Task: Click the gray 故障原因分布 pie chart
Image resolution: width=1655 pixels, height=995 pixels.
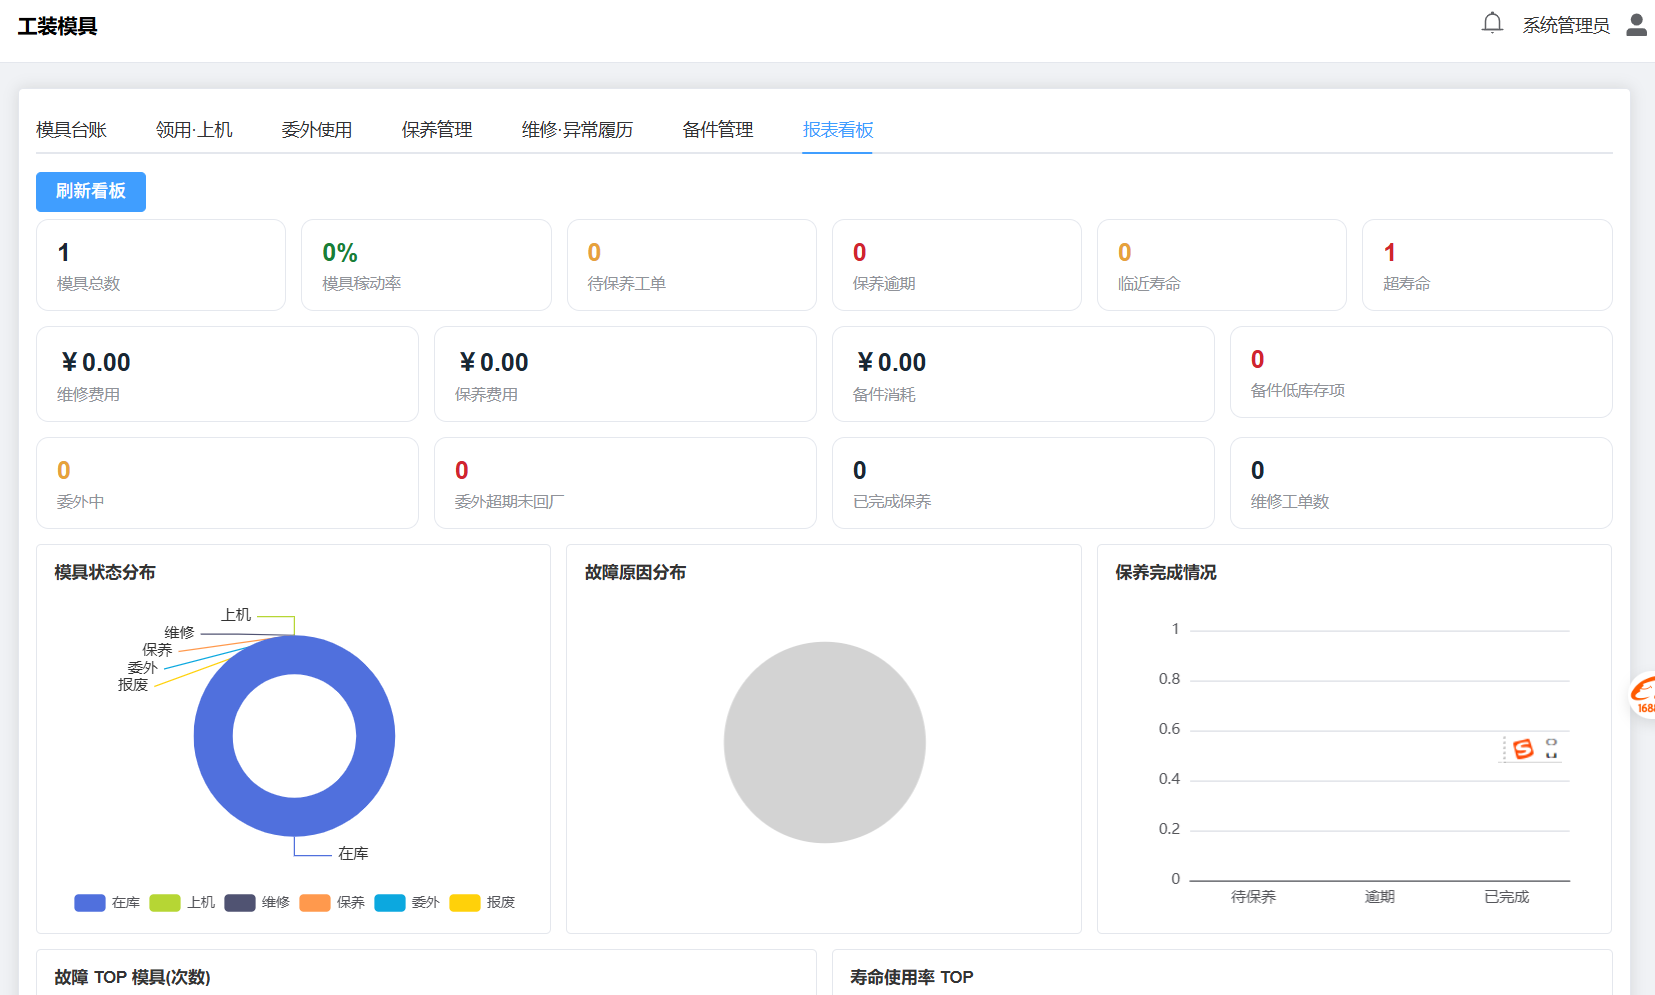Action: point(825,742)
